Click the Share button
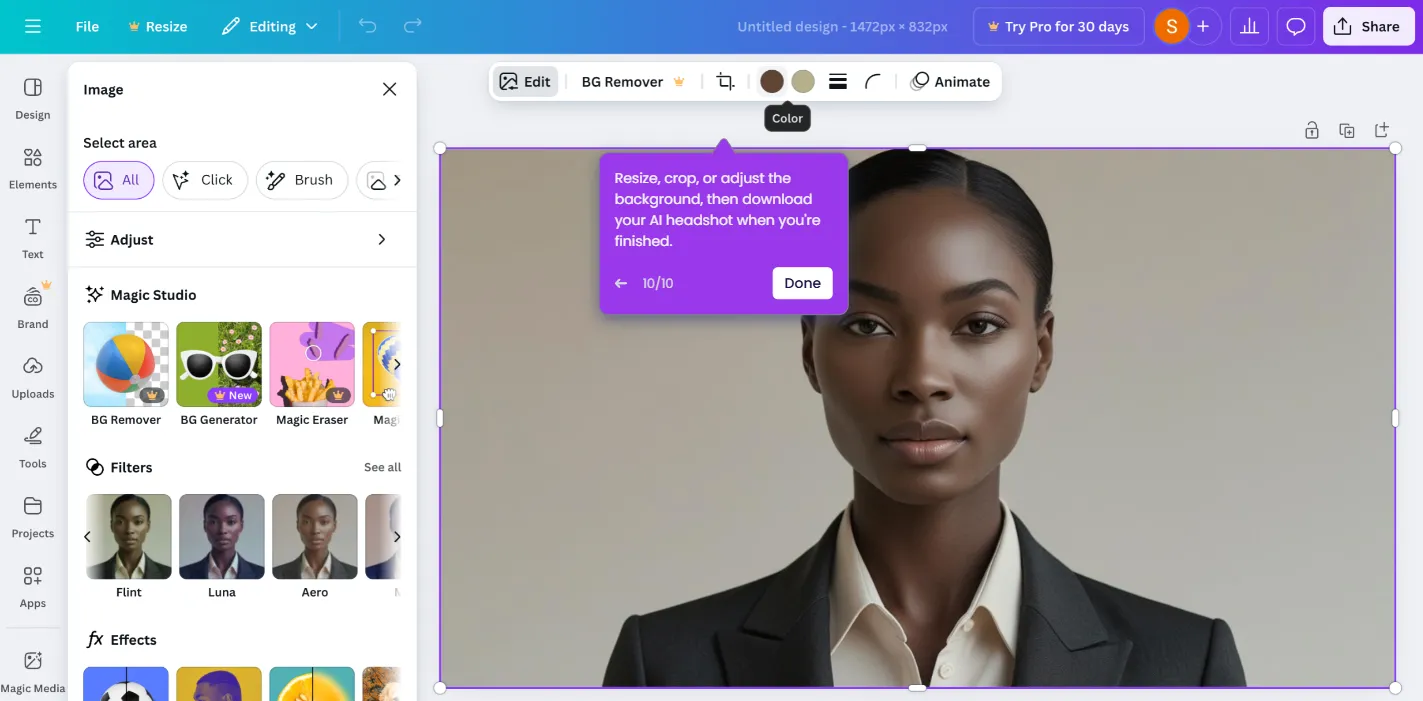Image resolution: width=1423 pixels, height=701 pixels. point(1368,27)
